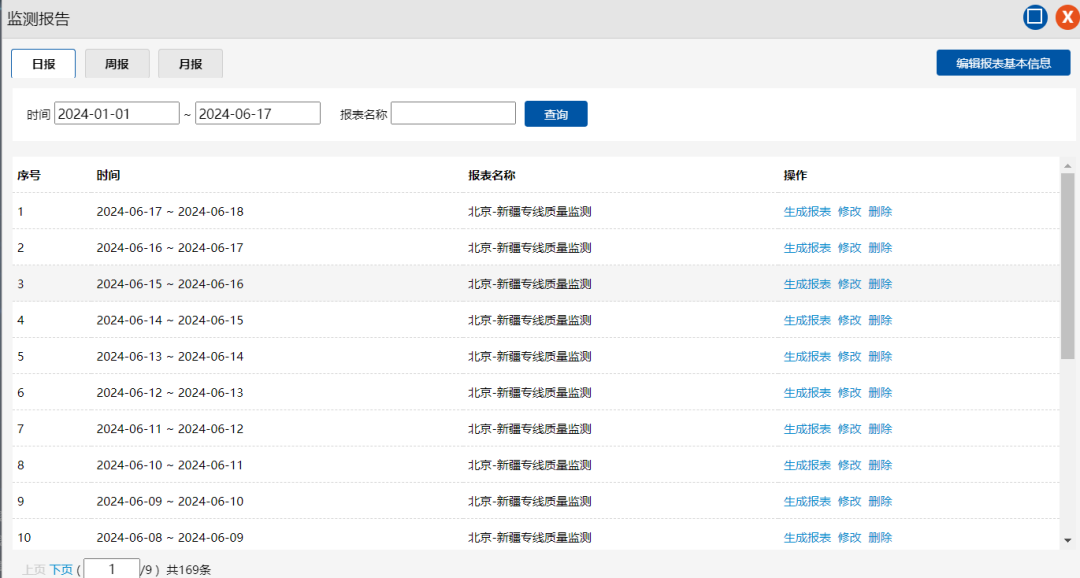
Task: Click 删除 for row 3
Action: pos(880,284)
